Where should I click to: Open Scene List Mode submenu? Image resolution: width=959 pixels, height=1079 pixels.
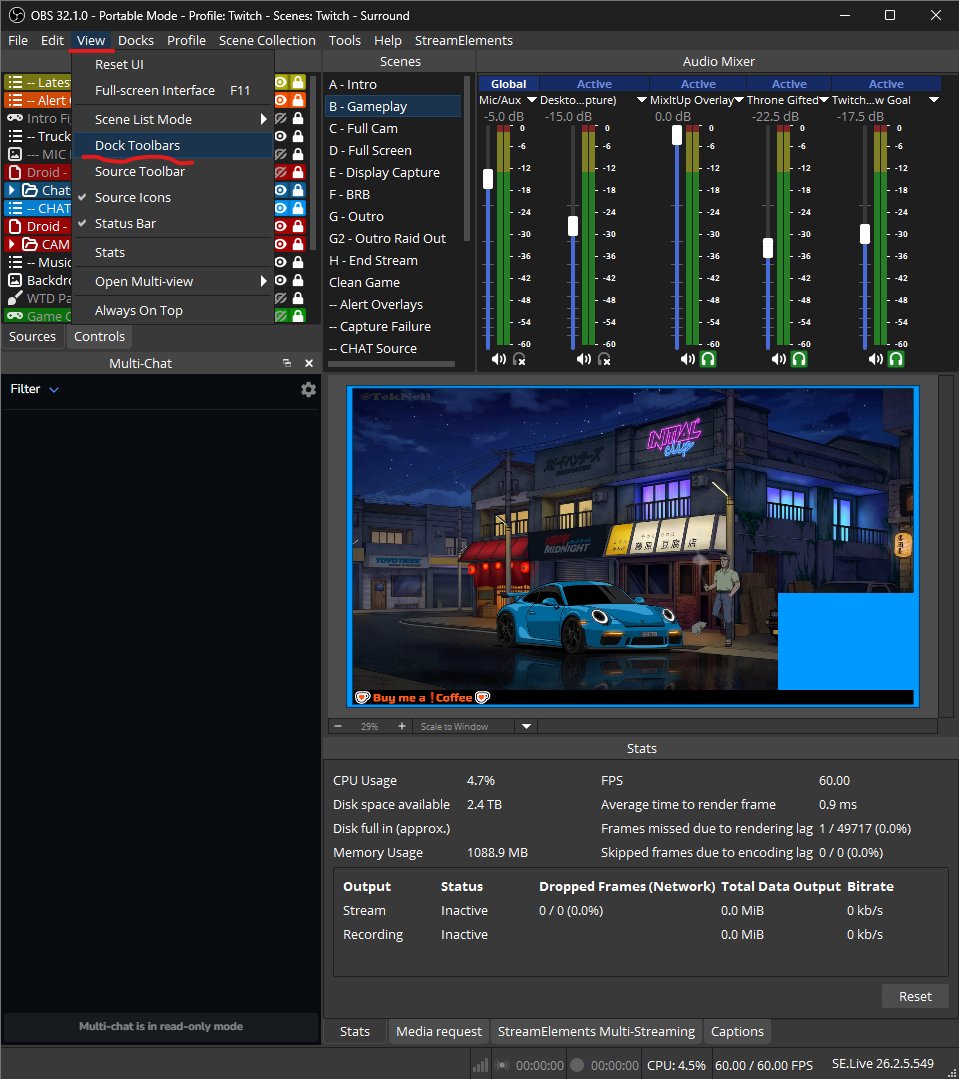pos(173,119)
